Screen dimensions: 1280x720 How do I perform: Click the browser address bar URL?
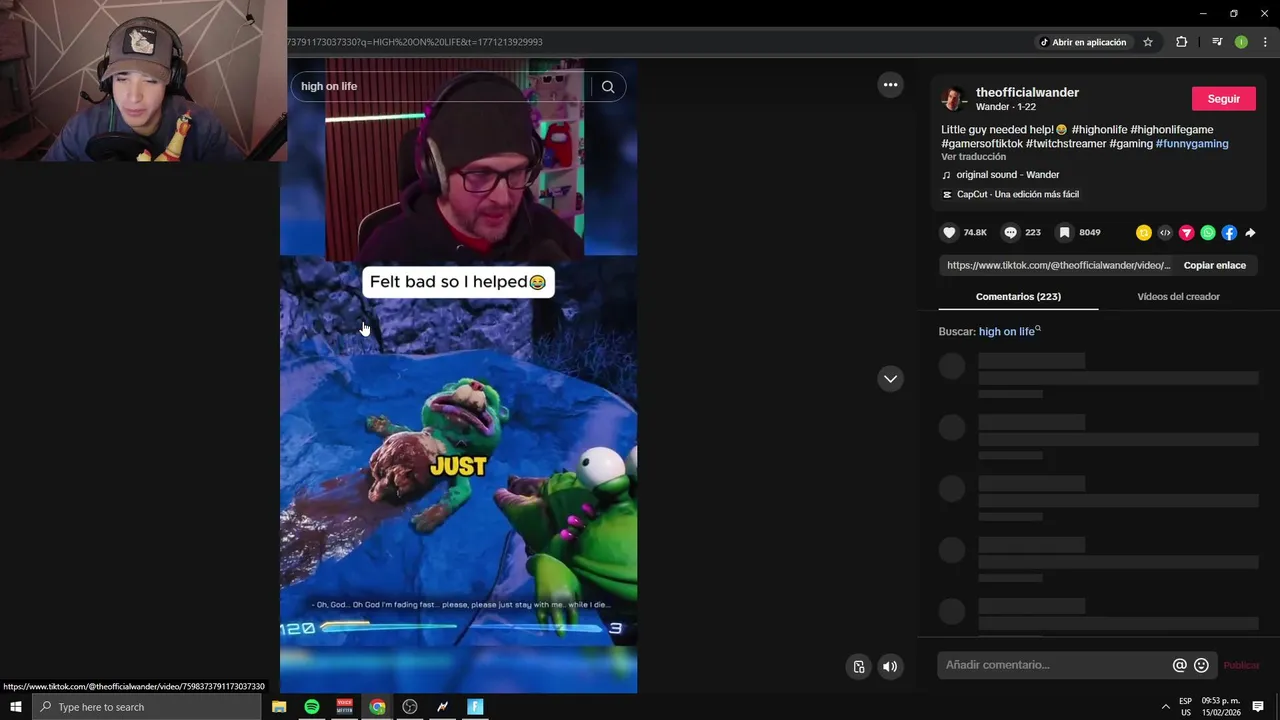414,42
